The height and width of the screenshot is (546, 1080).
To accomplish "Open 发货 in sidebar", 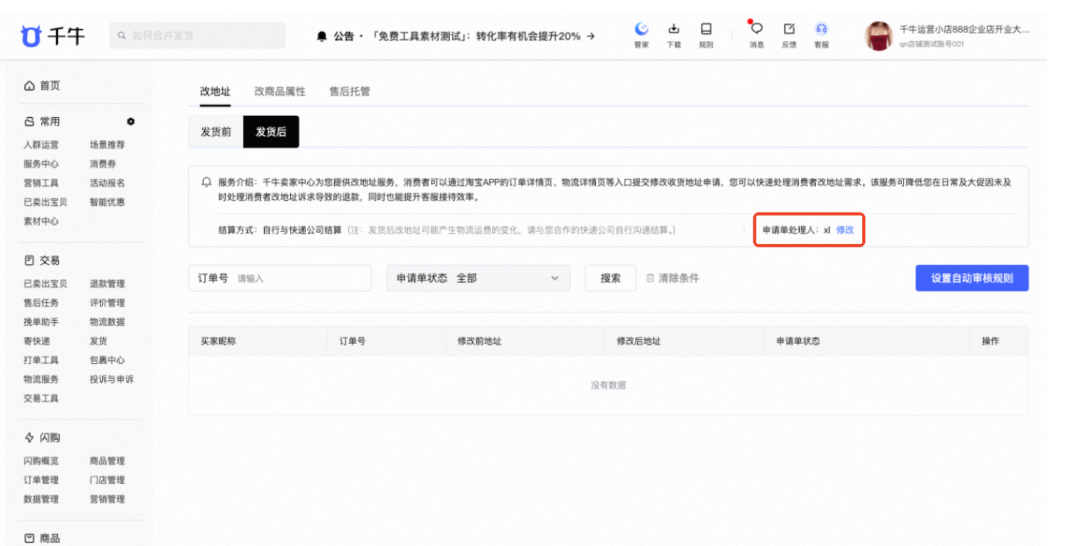I will 98,341.
